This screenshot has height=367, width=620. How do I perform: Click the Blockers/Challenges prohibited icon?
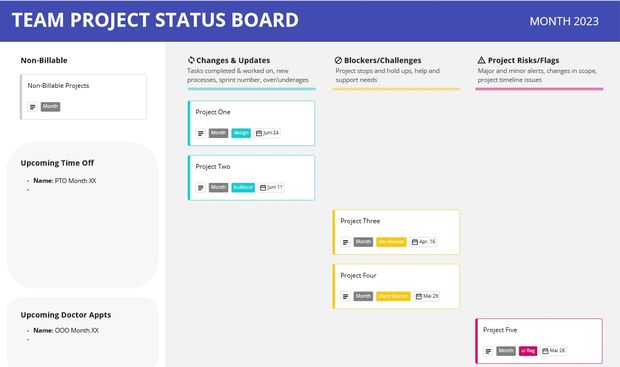338,60
